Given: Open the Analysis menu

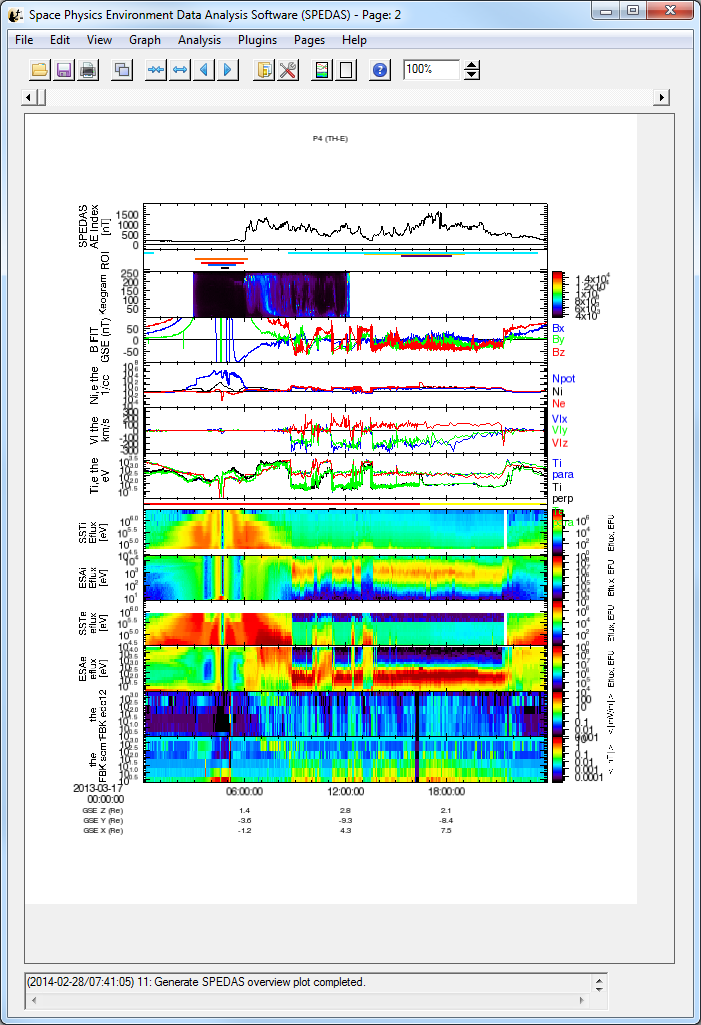Looking at the screenshot, I should pos(199,40).
